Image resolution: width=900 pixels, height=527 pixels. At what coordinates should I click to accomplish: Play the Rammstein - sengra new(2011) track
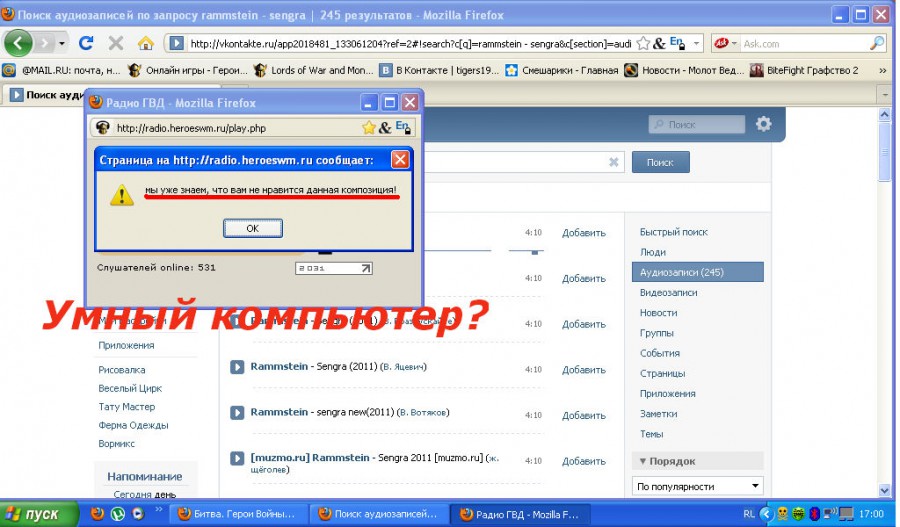coord(237,413)
